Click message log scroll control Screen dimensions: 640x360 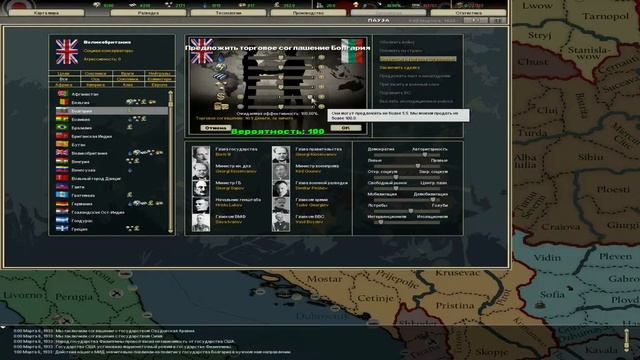[627, 341]
